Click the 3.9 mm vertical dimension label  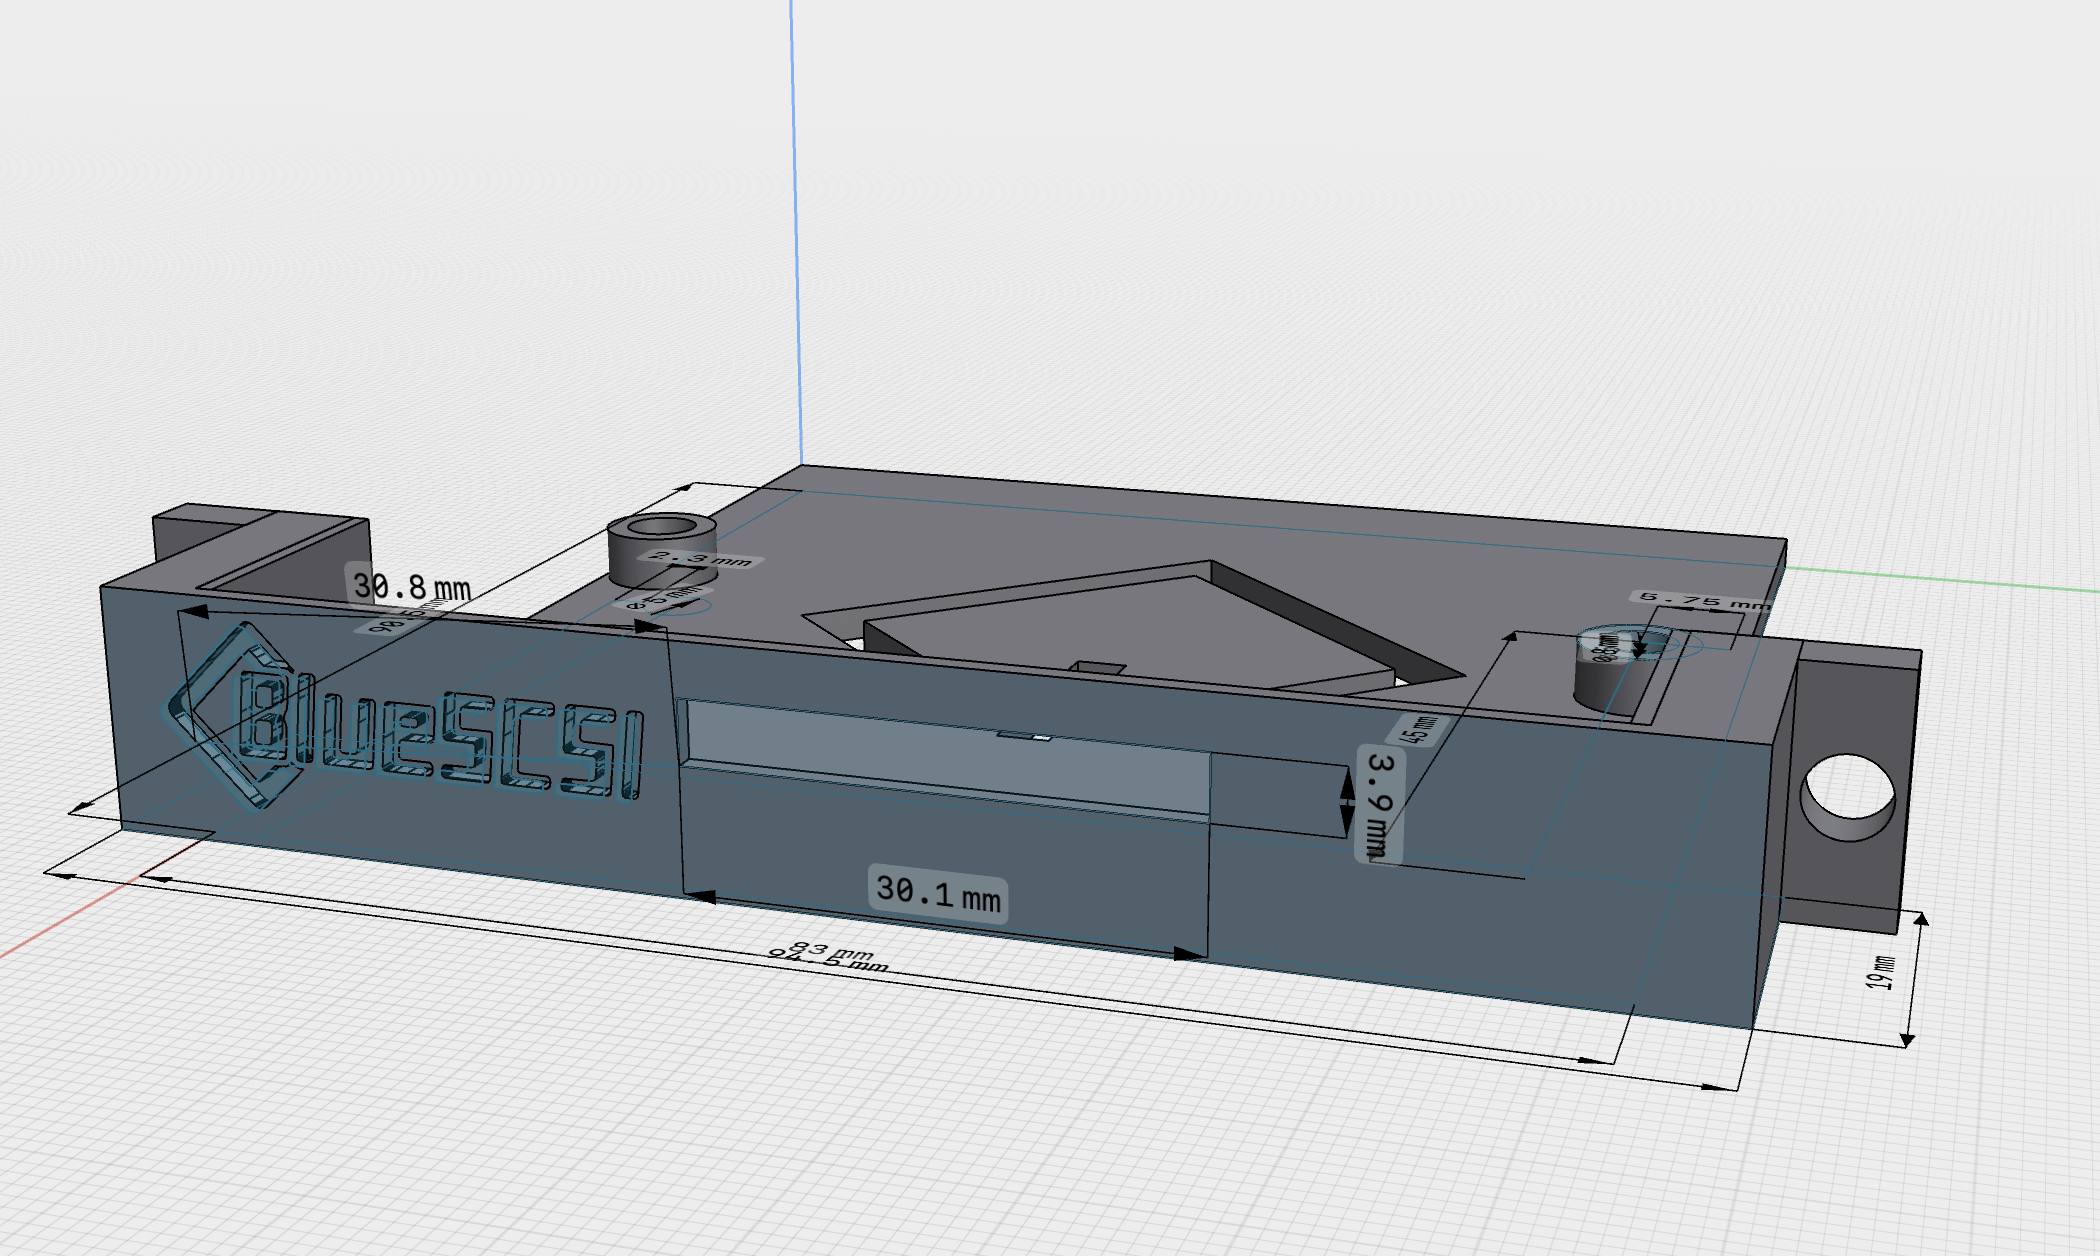click(x=1380, y=804)
